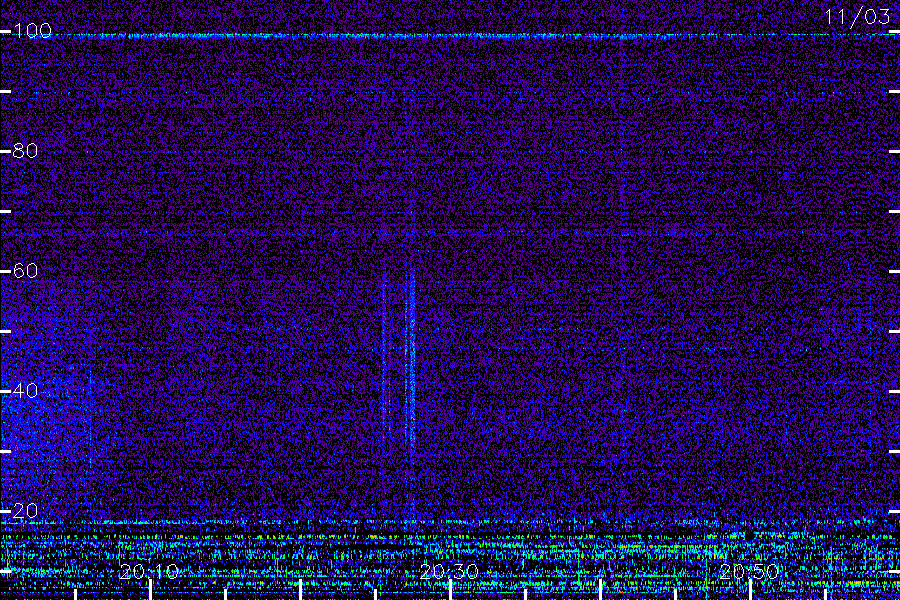Click the 20 frequency axis label
The height and width of the screenshot is (600, 900).
point(25,511)
